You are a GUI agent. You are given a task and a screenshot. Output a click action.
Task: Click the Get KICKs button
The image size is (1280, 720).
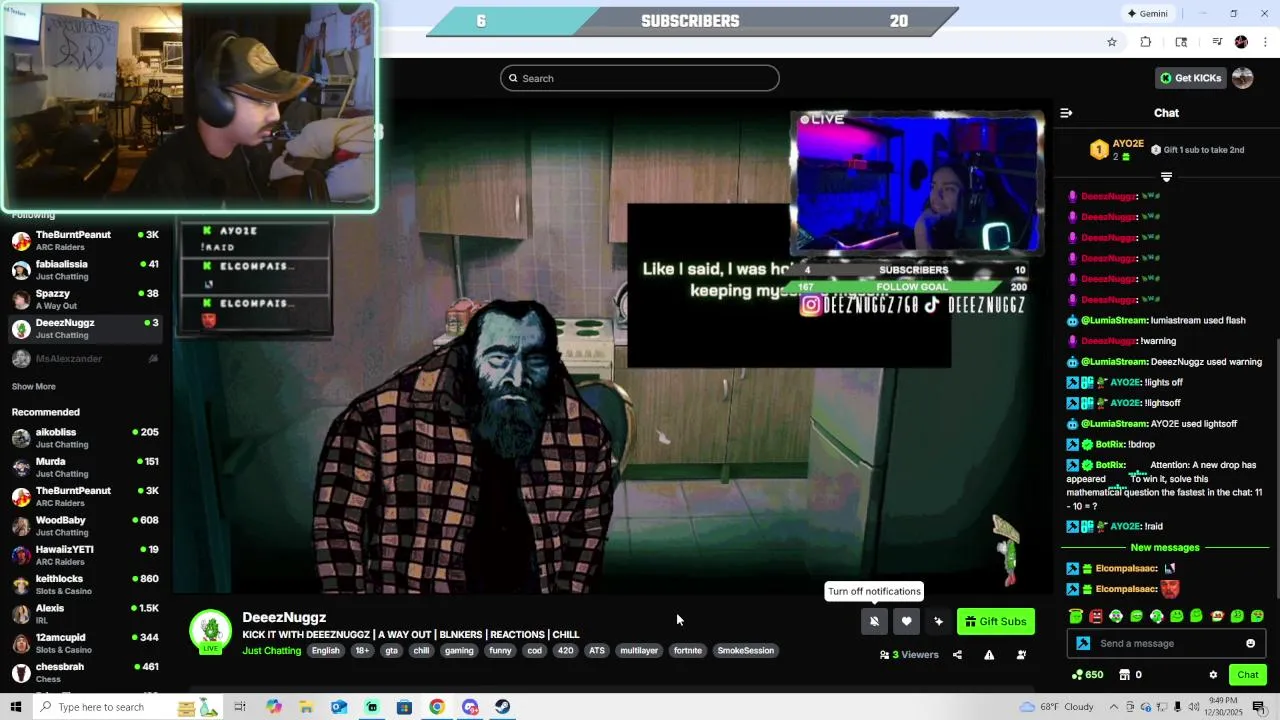point(1190,78)
